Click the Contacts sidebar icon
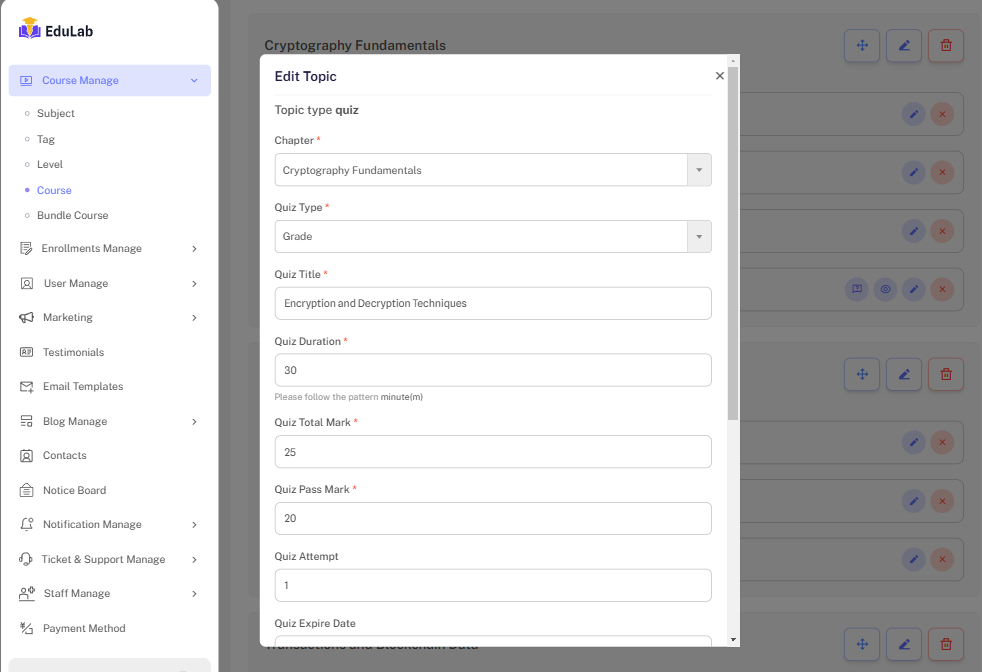982x672 pixels. point(27,456)
